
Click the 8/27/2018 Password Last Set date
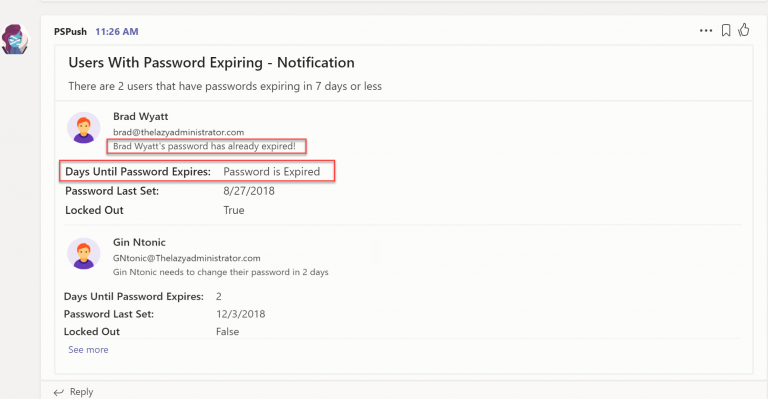coord(249,191)
